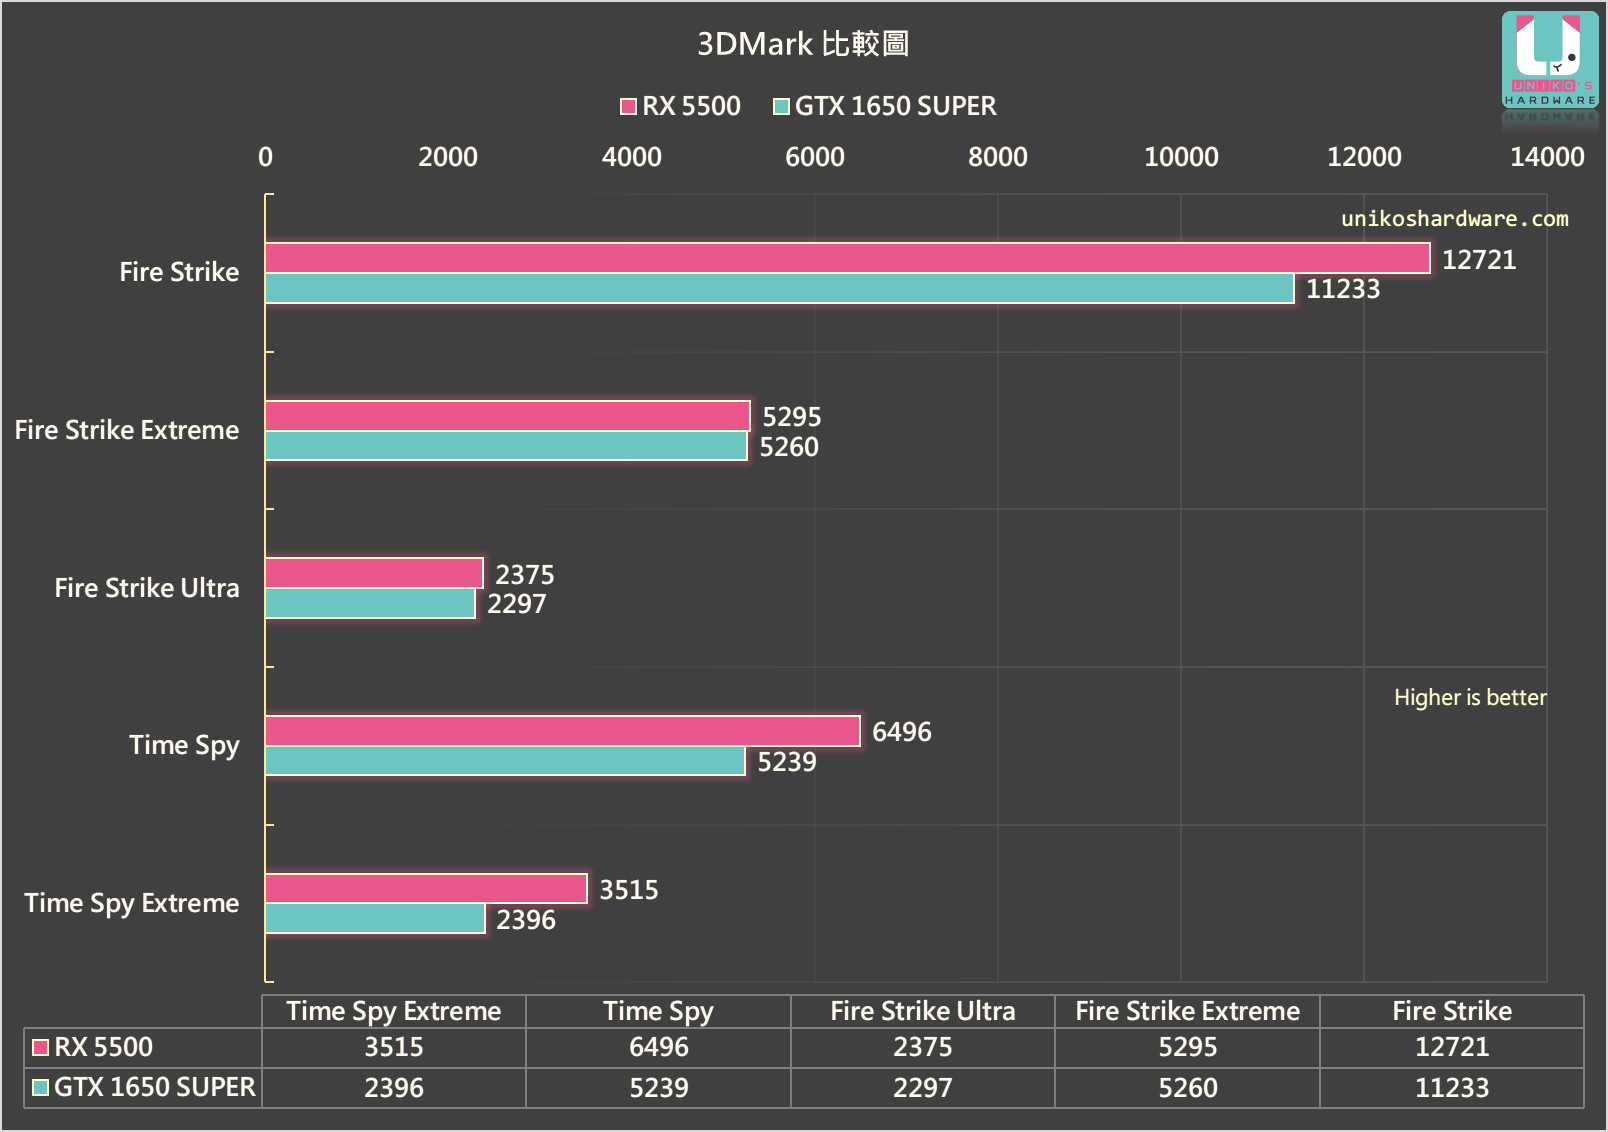
Task: Click the 8000 axis tick label
Action: tap(998, 157)
